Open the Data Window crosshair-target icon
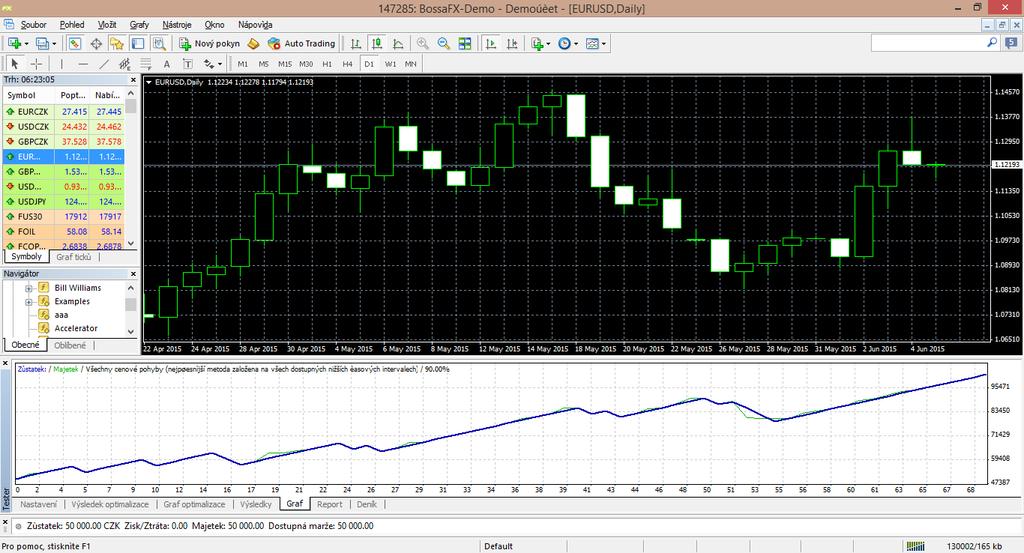Image resolution: width=1024 pixels, height=553 pixels. pos(96,43)
